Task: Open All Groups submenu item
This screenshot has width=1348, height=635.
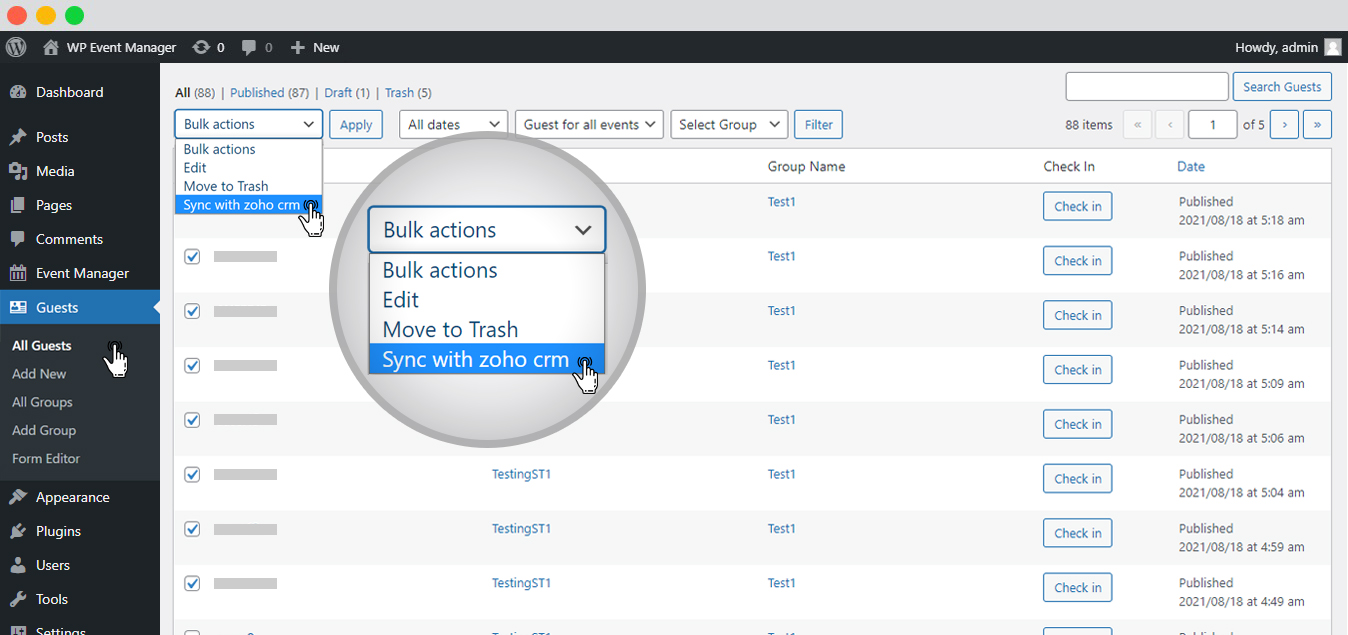Action: [42, 402]
